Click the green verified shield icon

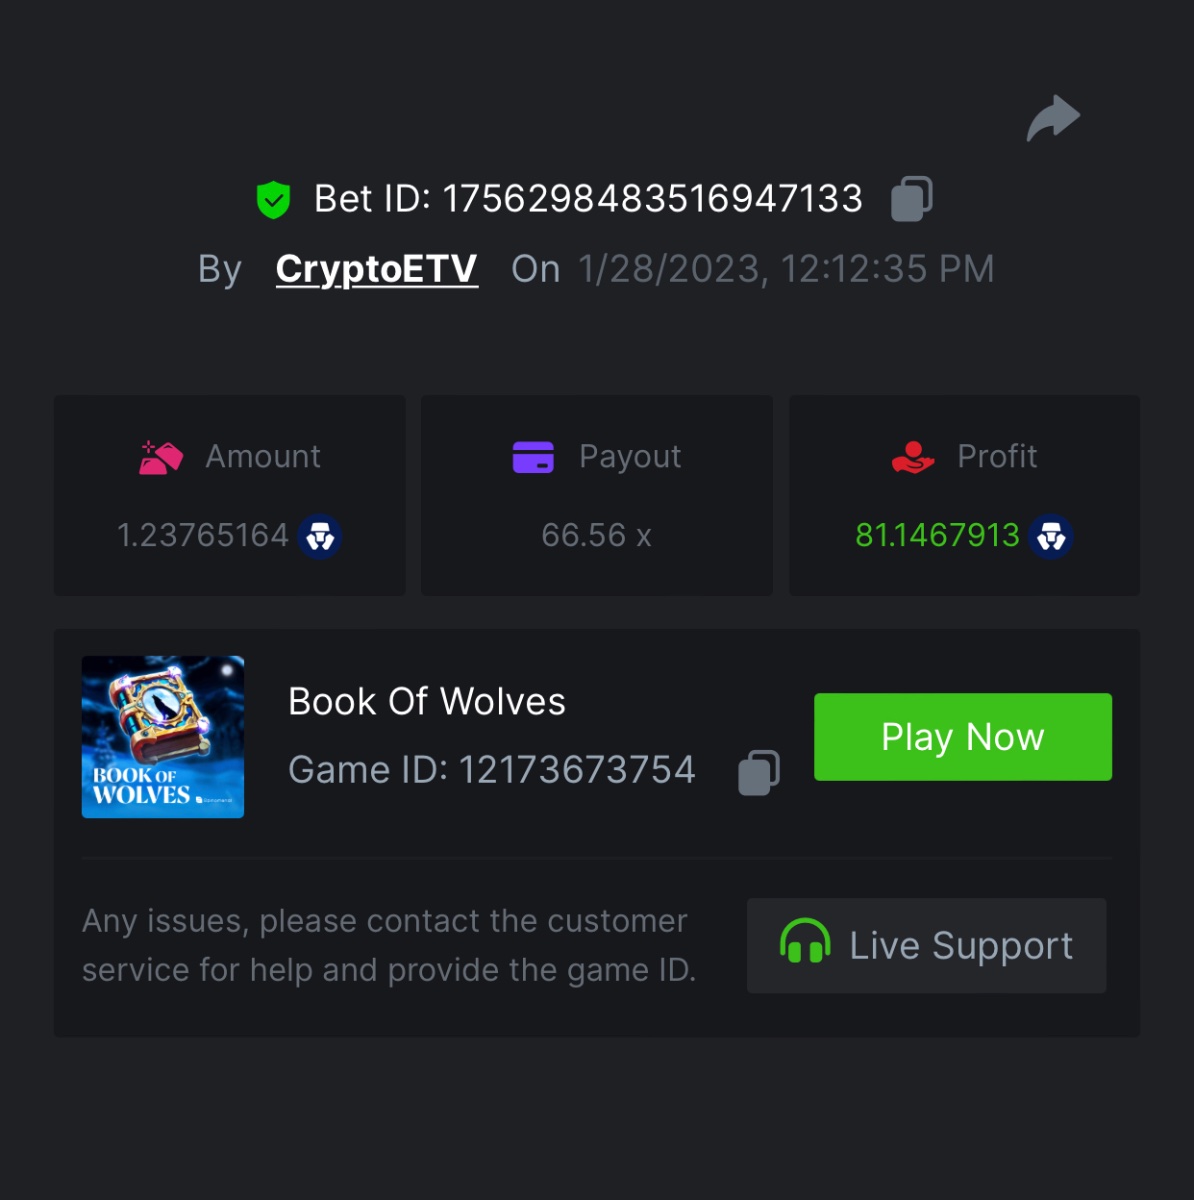[x=273, y=200]
